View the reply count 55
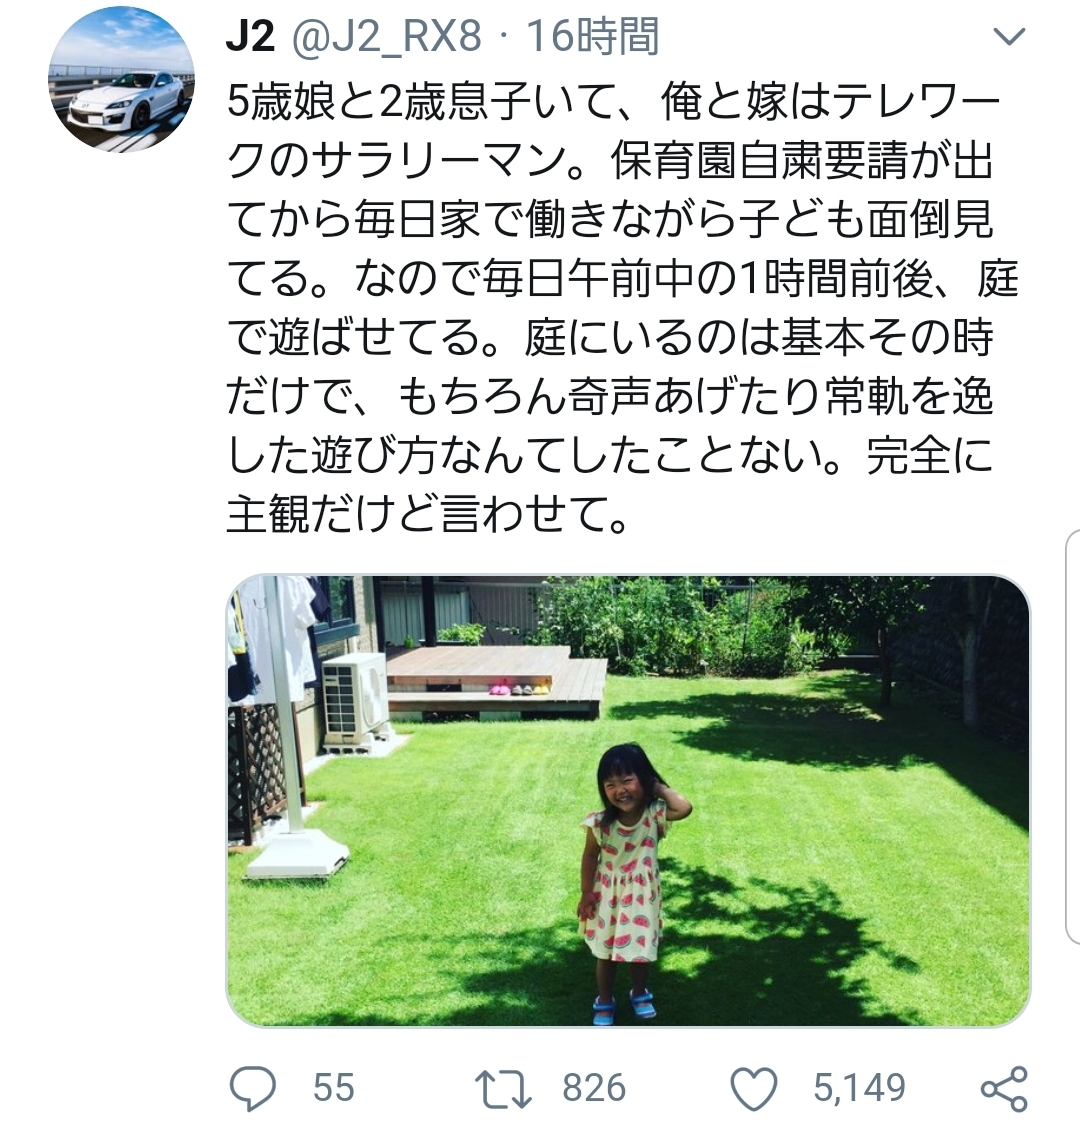 click(x=334, y=1088)
